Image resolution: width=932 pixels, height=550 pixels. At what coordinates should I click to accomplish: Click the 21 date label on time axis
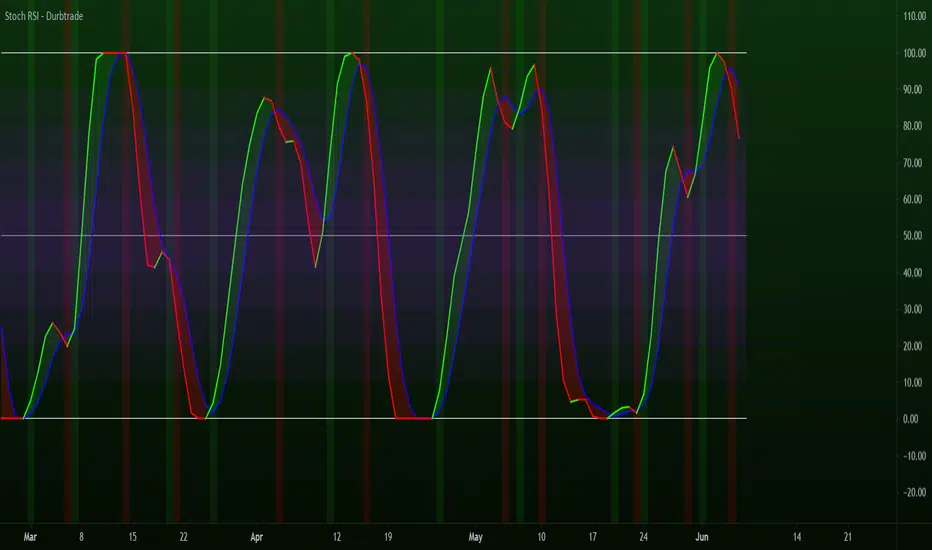pyautogui.click(x=848, y=537)
